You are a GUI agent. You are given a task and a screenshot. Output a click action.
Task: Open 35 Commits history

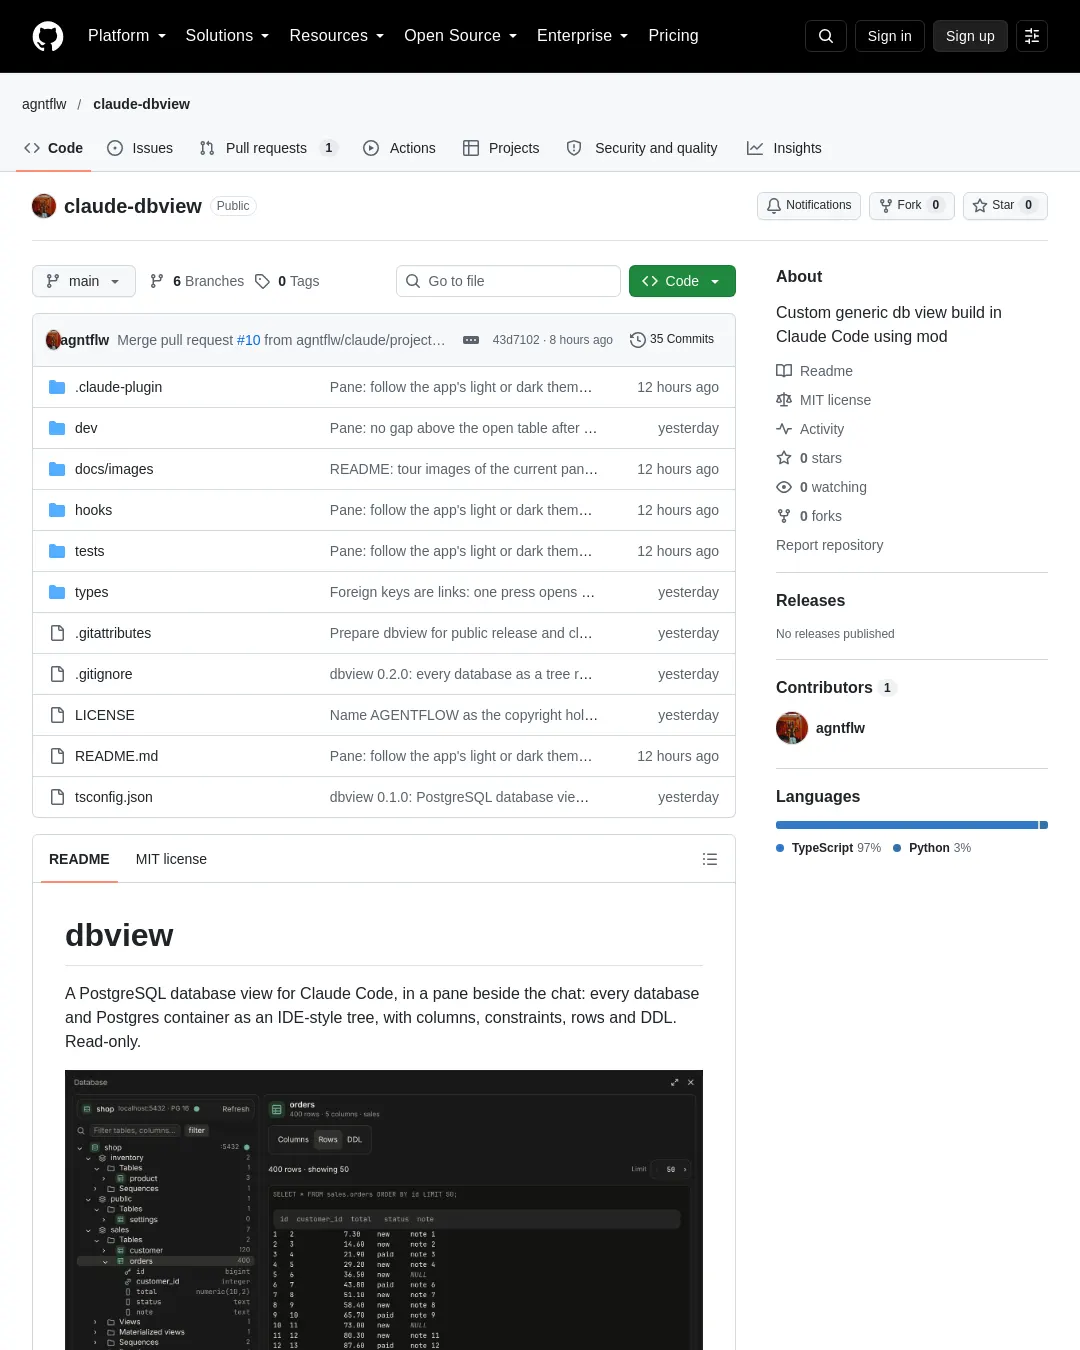[x=672, y=340]
